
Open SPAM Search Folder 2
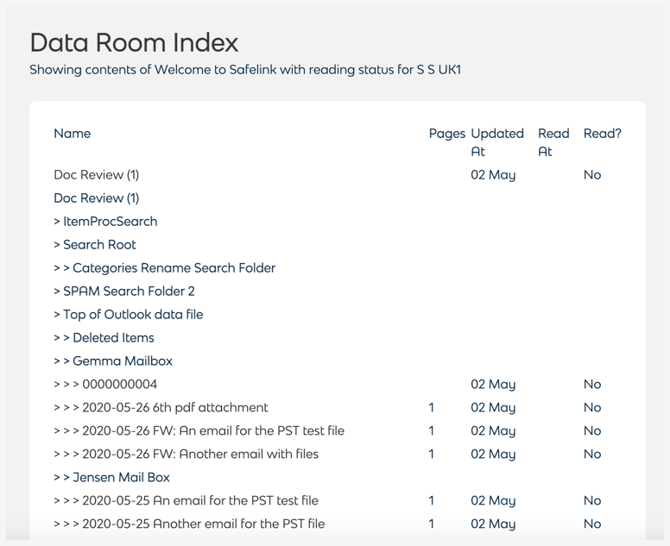129,291
